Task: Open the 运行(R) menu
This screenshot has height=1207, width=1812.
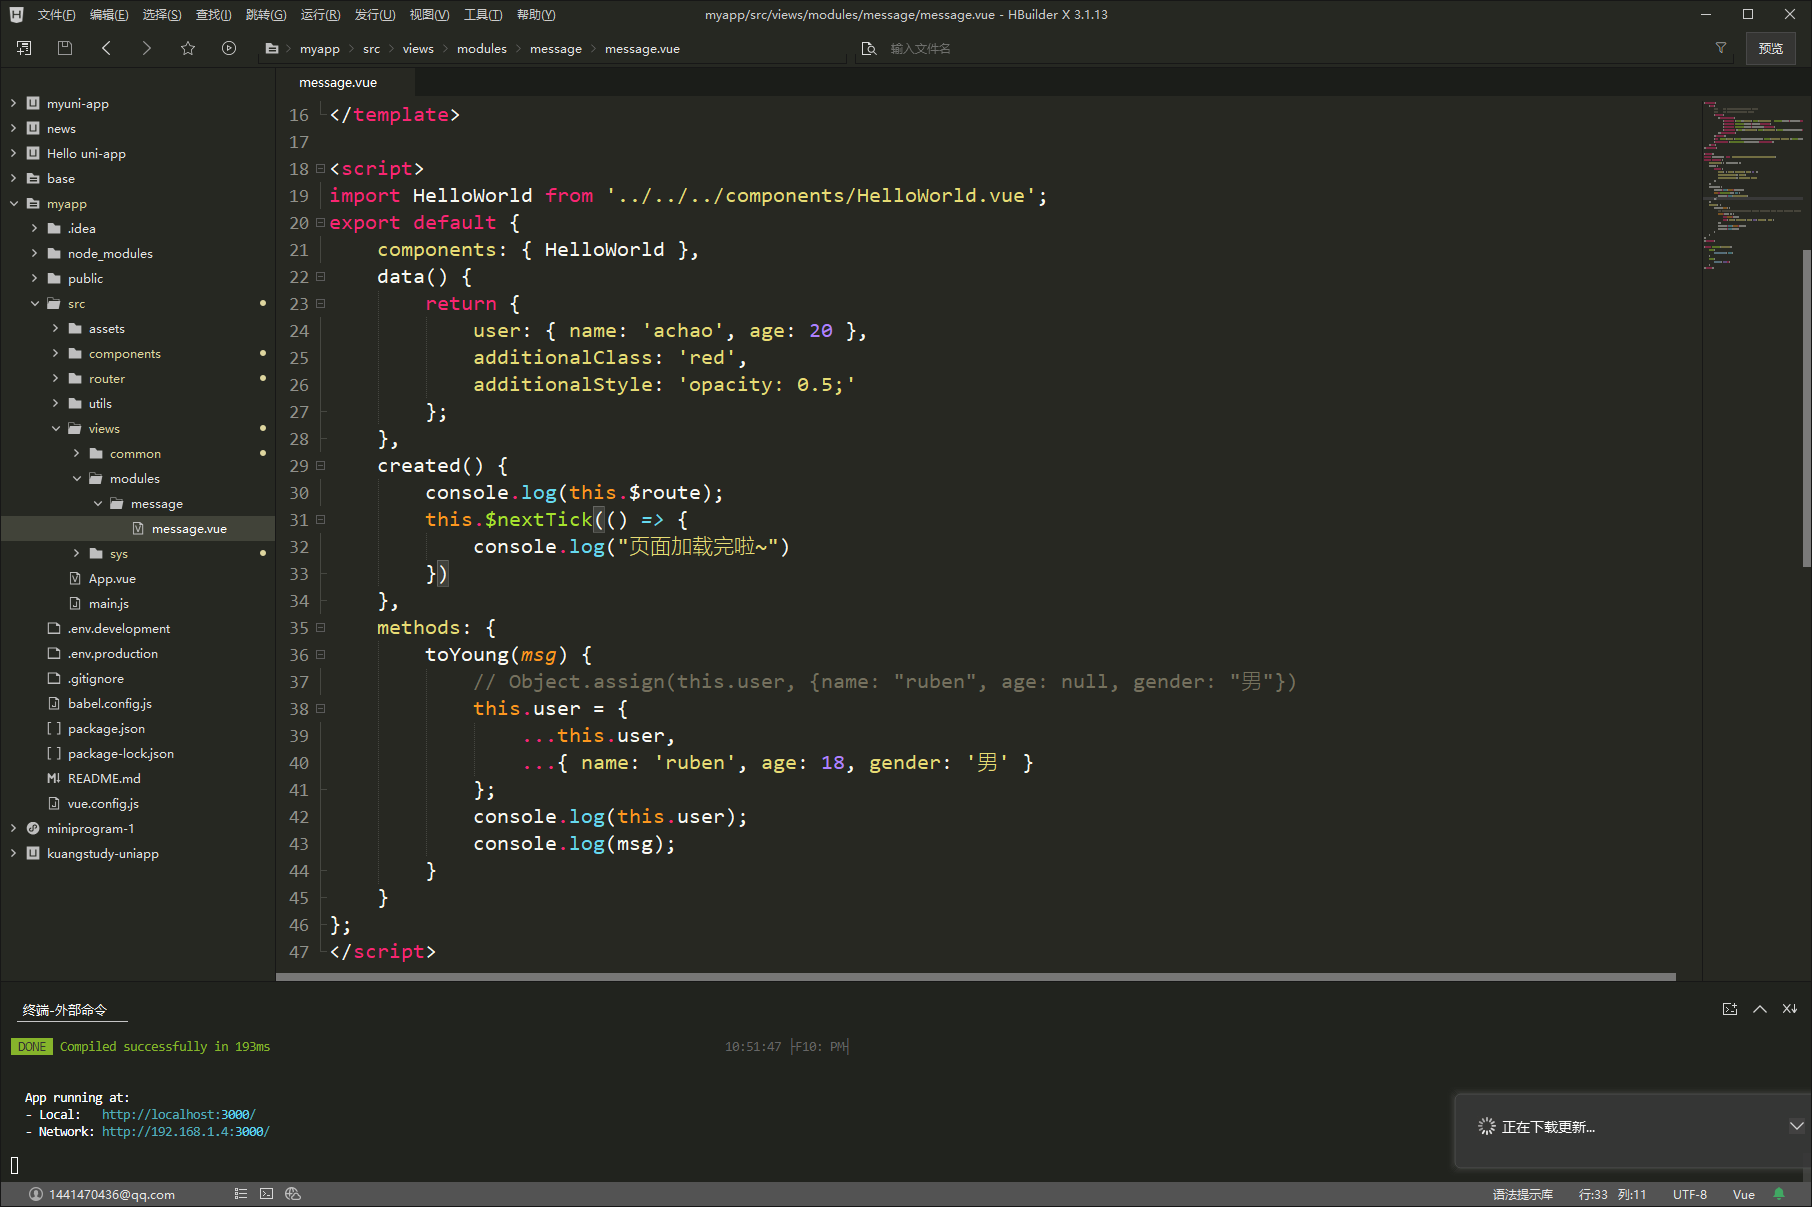Action: [x=320, y=15]
